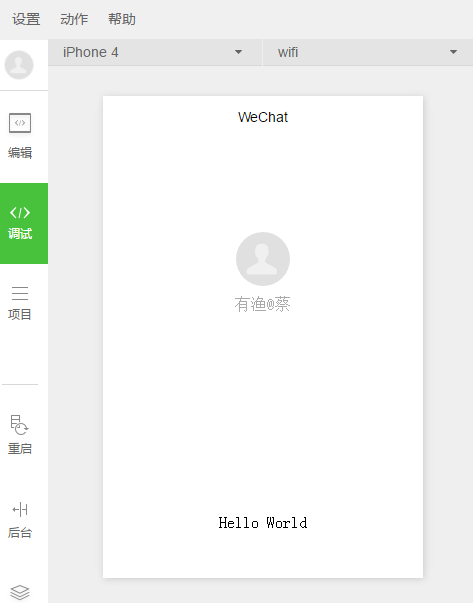473x603 pixels.
Task: Click the 重启 restart icon
Action: pyautogui.click(x=20, y=425)
